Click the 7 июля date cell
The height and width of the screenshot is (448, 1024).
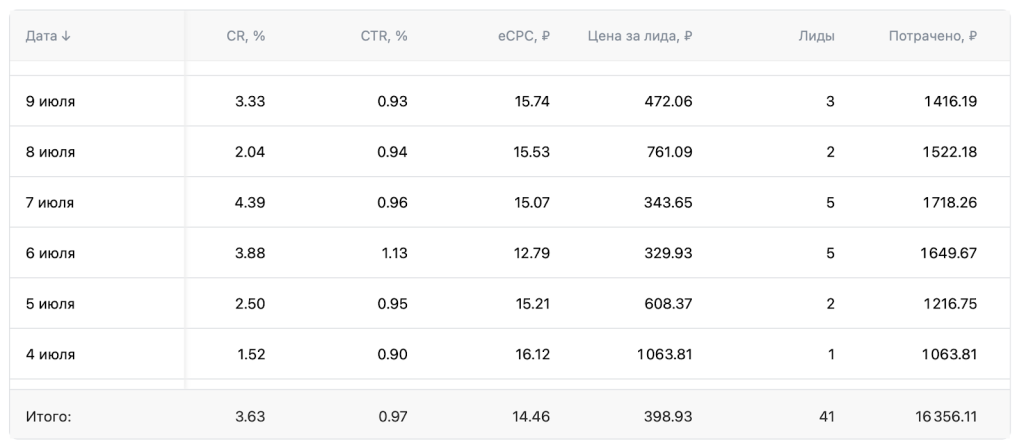(50, 203)
